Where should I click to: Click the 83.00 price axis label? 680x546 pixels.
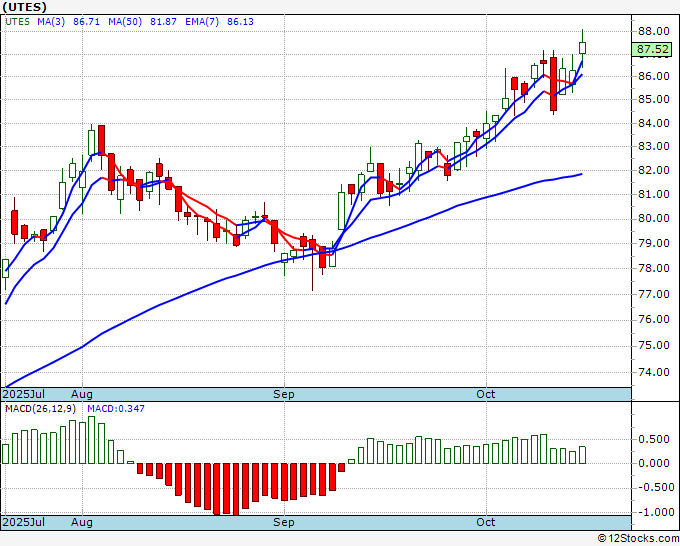point(654,146)
